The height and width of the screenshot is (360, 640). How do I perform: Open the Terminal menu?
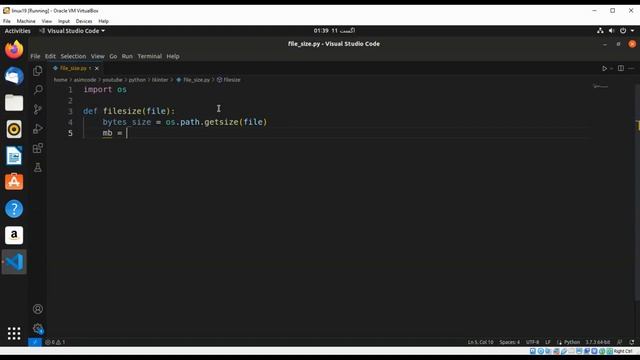point(149,56)
